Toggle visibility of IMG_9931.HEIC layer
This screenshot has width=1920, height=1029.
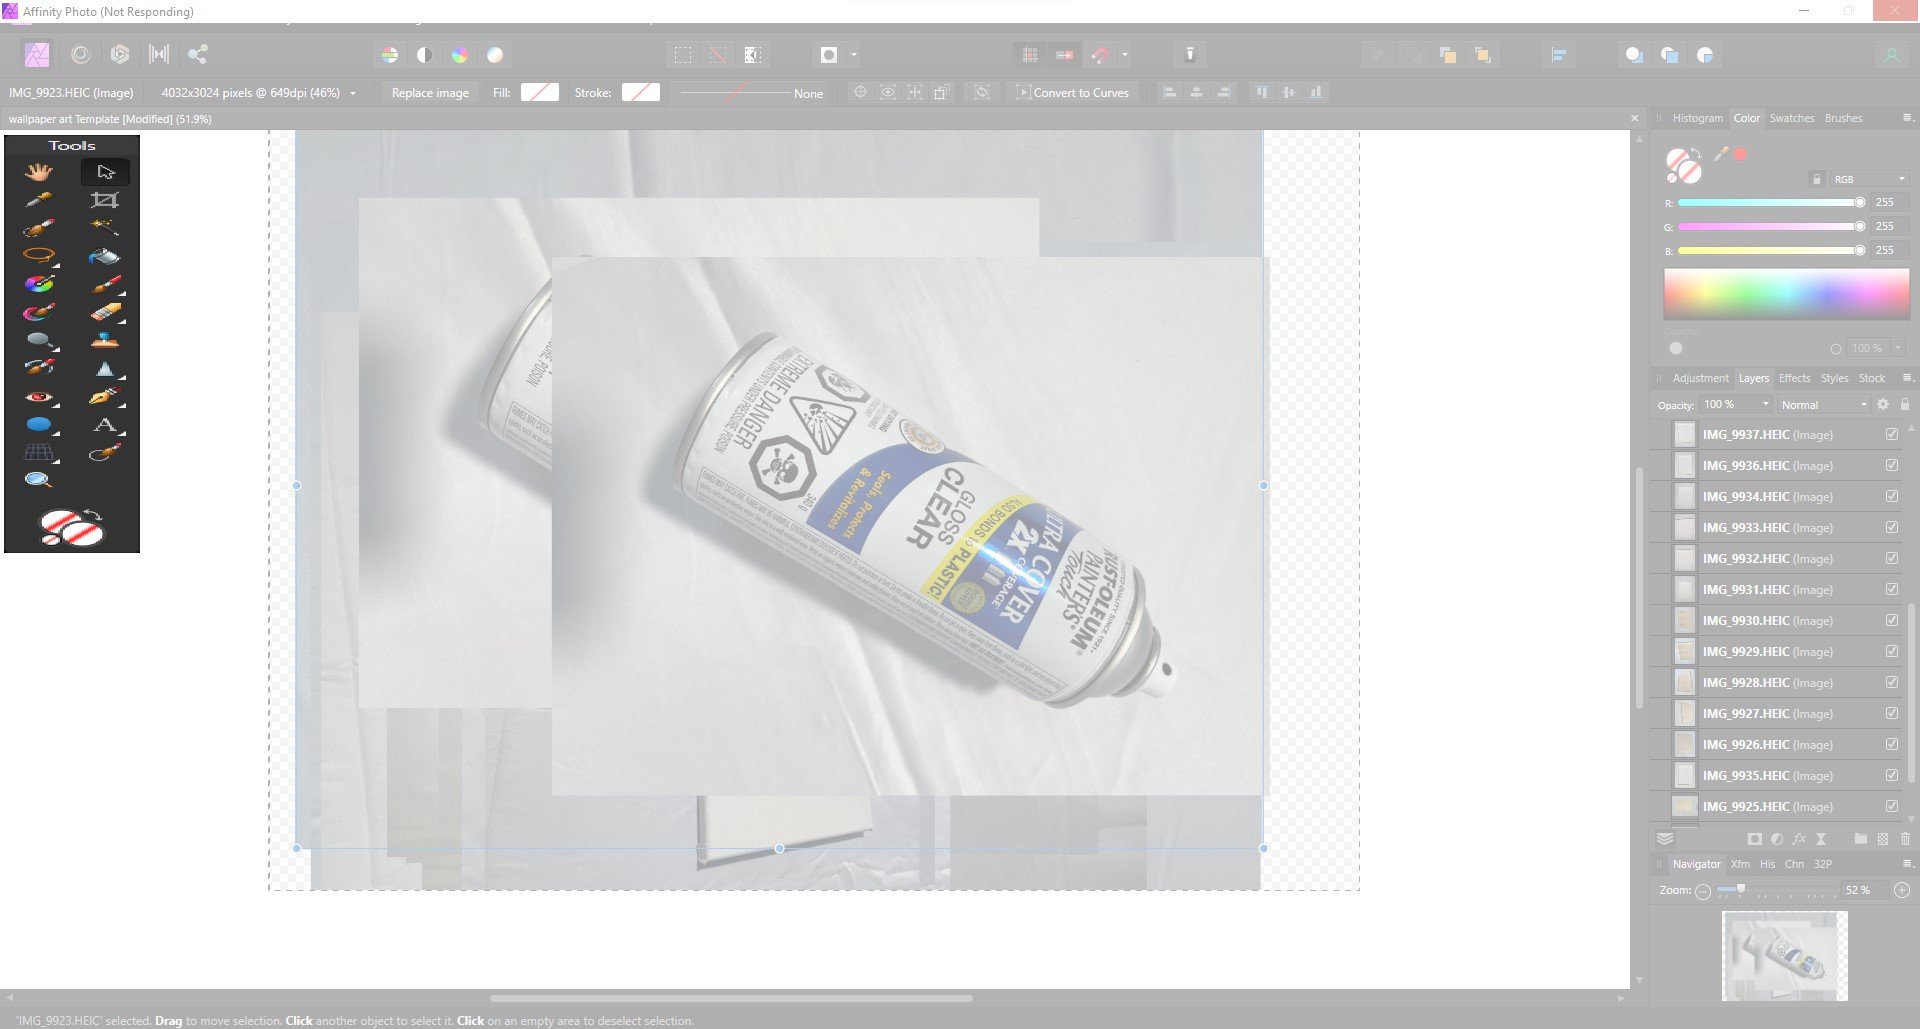point(1892,589)
